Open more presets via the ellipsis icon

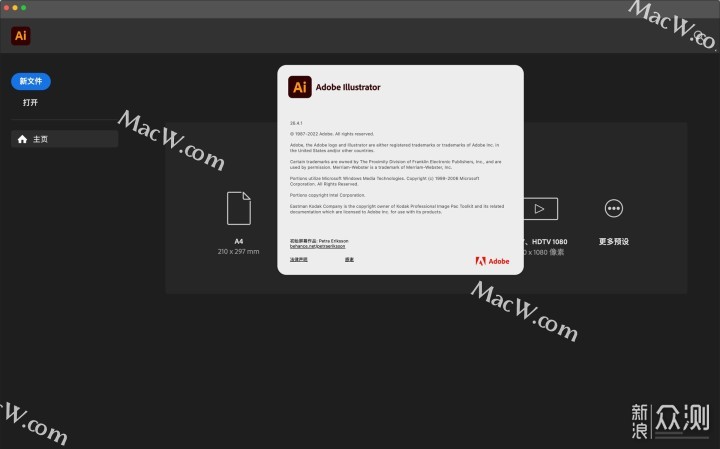pos(613,208)
